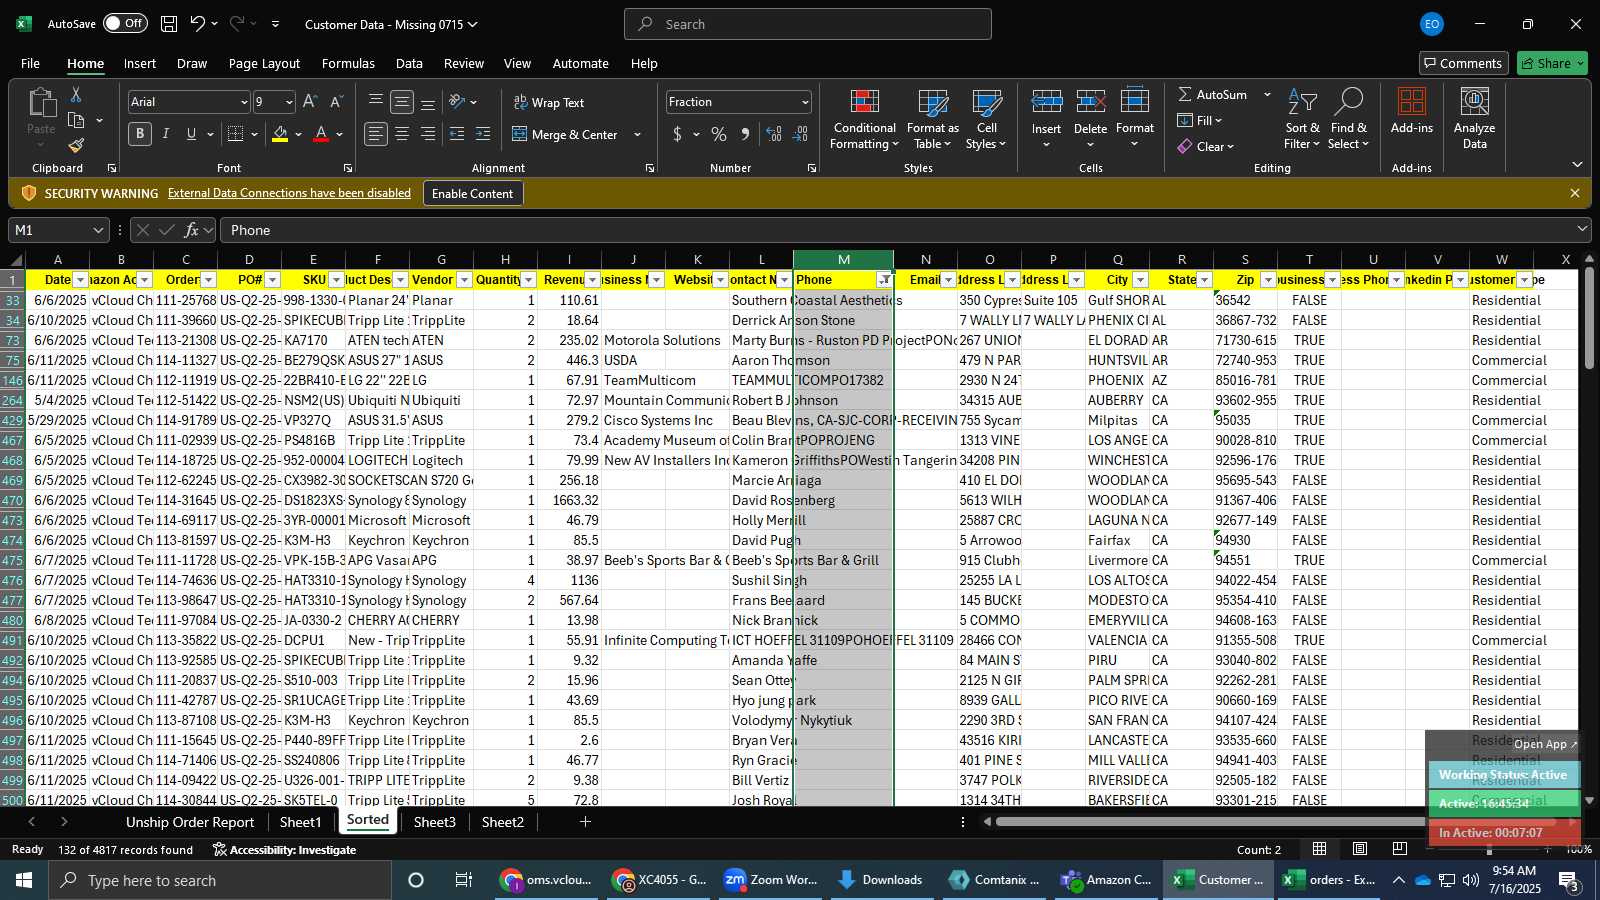The image size is (1600, 900).
Task: Open Fill Color yellow swatch
Action: (x=280, y=134)
